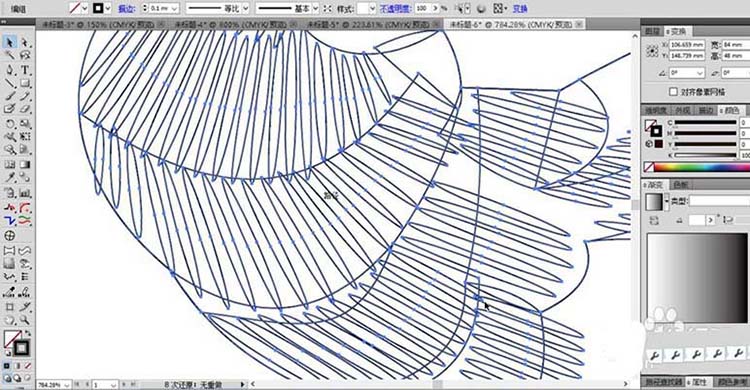The image size is (750, 390).
Task: Click the reference point locator grid
Action: 652,51
